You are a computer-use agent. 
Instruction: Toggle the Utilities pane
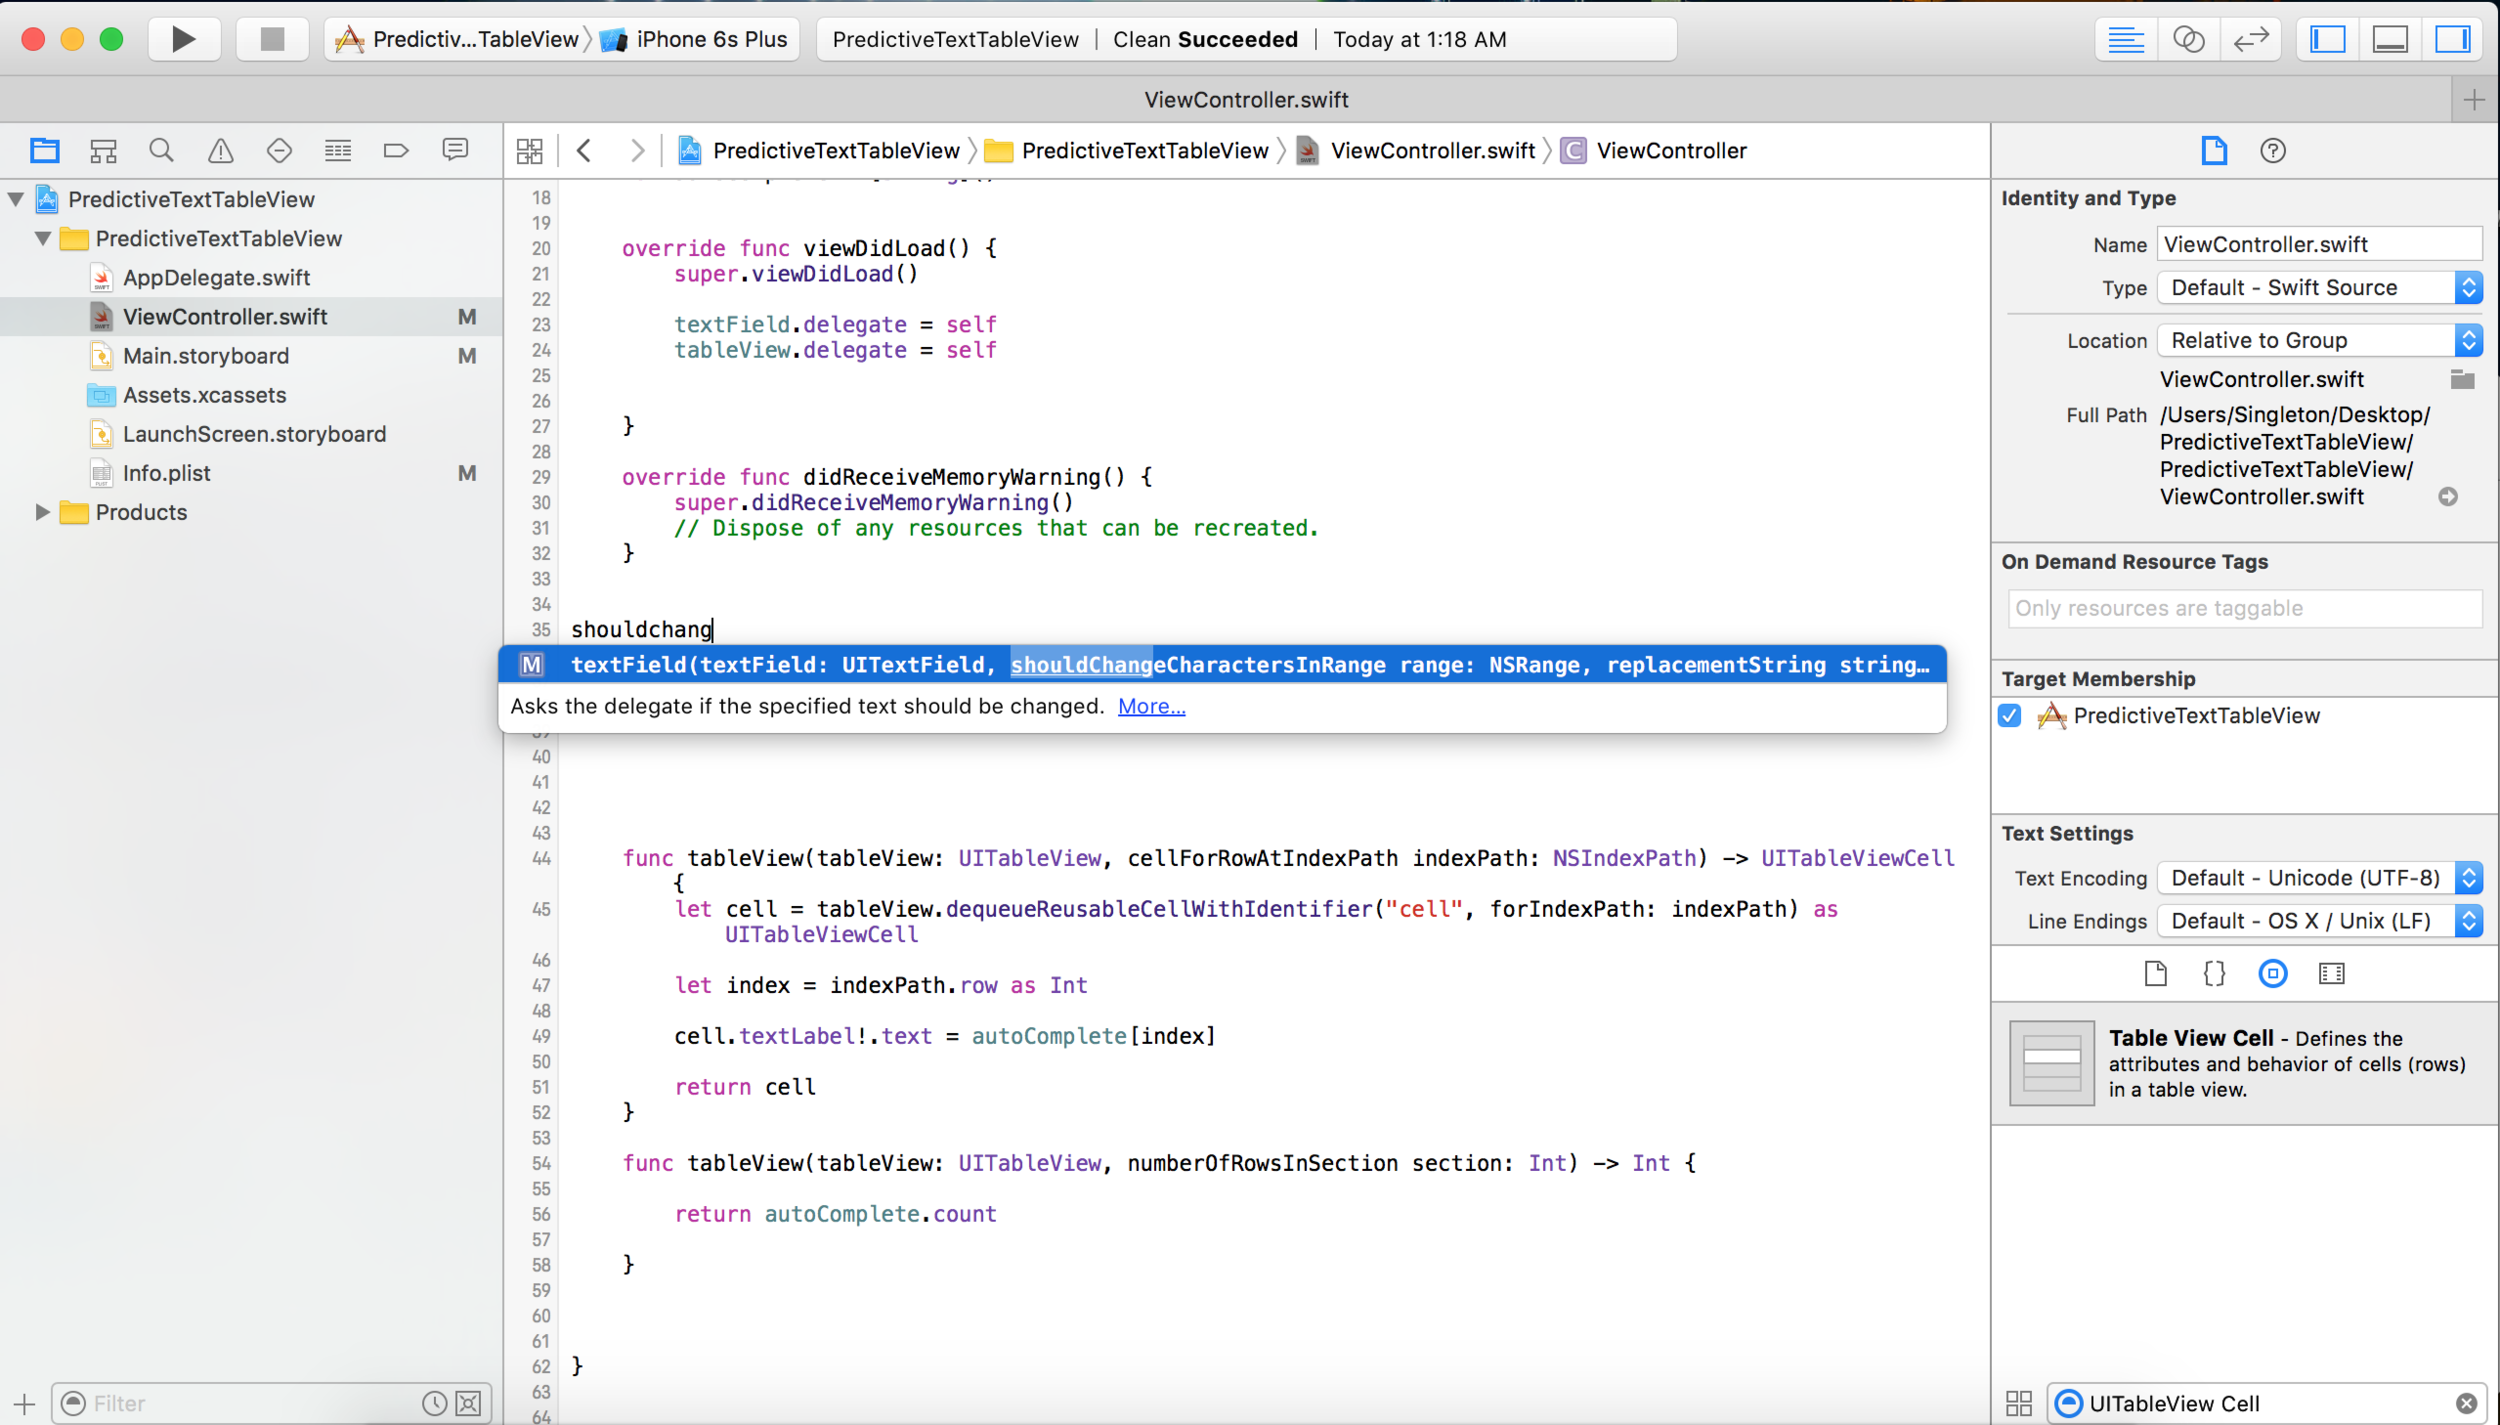pos(2452,39)
